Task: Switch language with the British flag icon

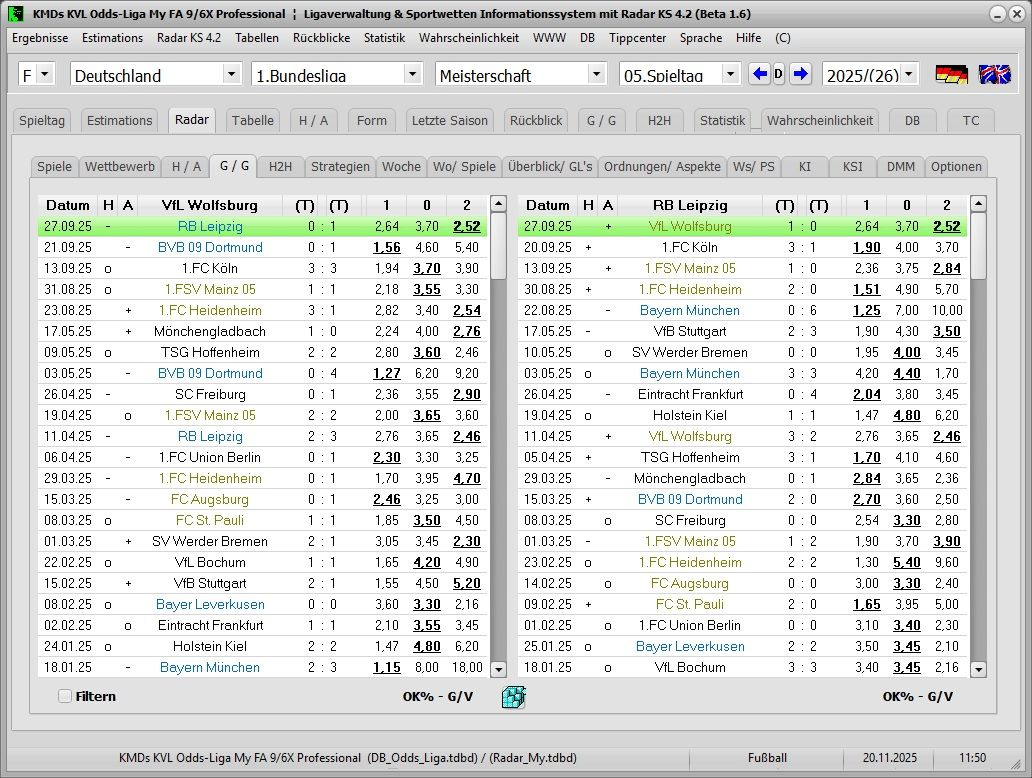Action: pyautogui.click(x=994, y=75)
